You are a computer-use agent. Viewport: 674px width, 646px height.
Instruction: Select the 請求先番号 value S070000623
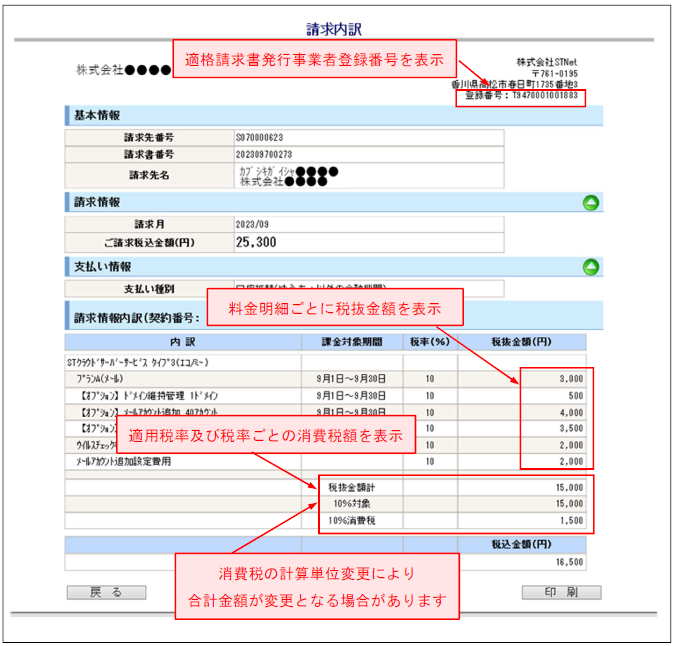(259, 138)
